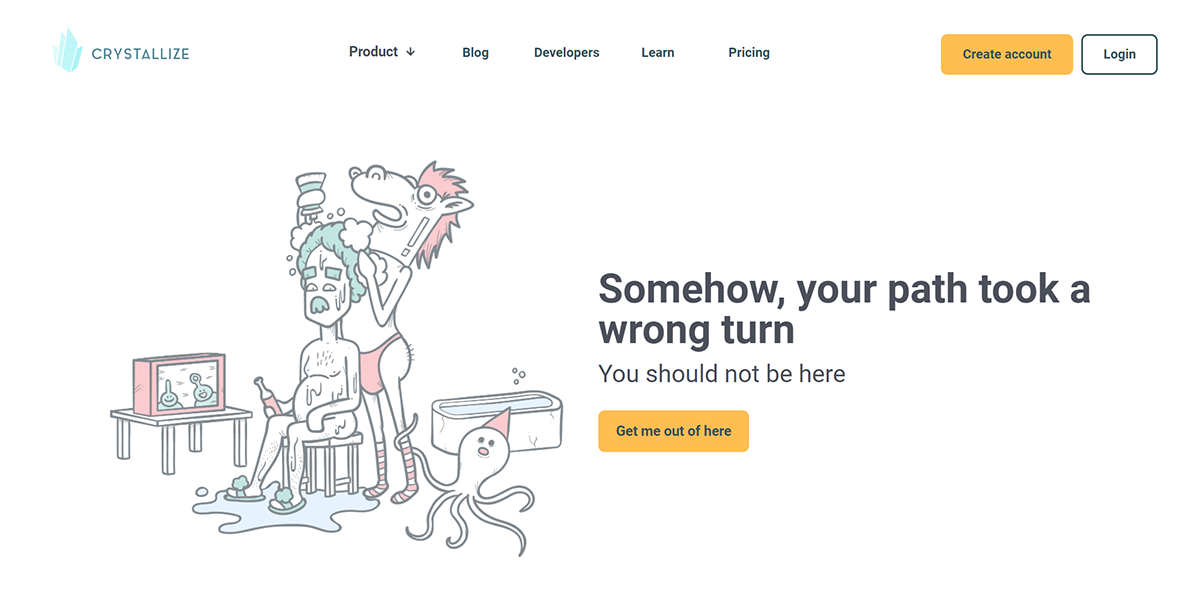The height and width of the screenshot is (612, 1200).
Task: Visit the Learn page
Action: pos(658,53)
